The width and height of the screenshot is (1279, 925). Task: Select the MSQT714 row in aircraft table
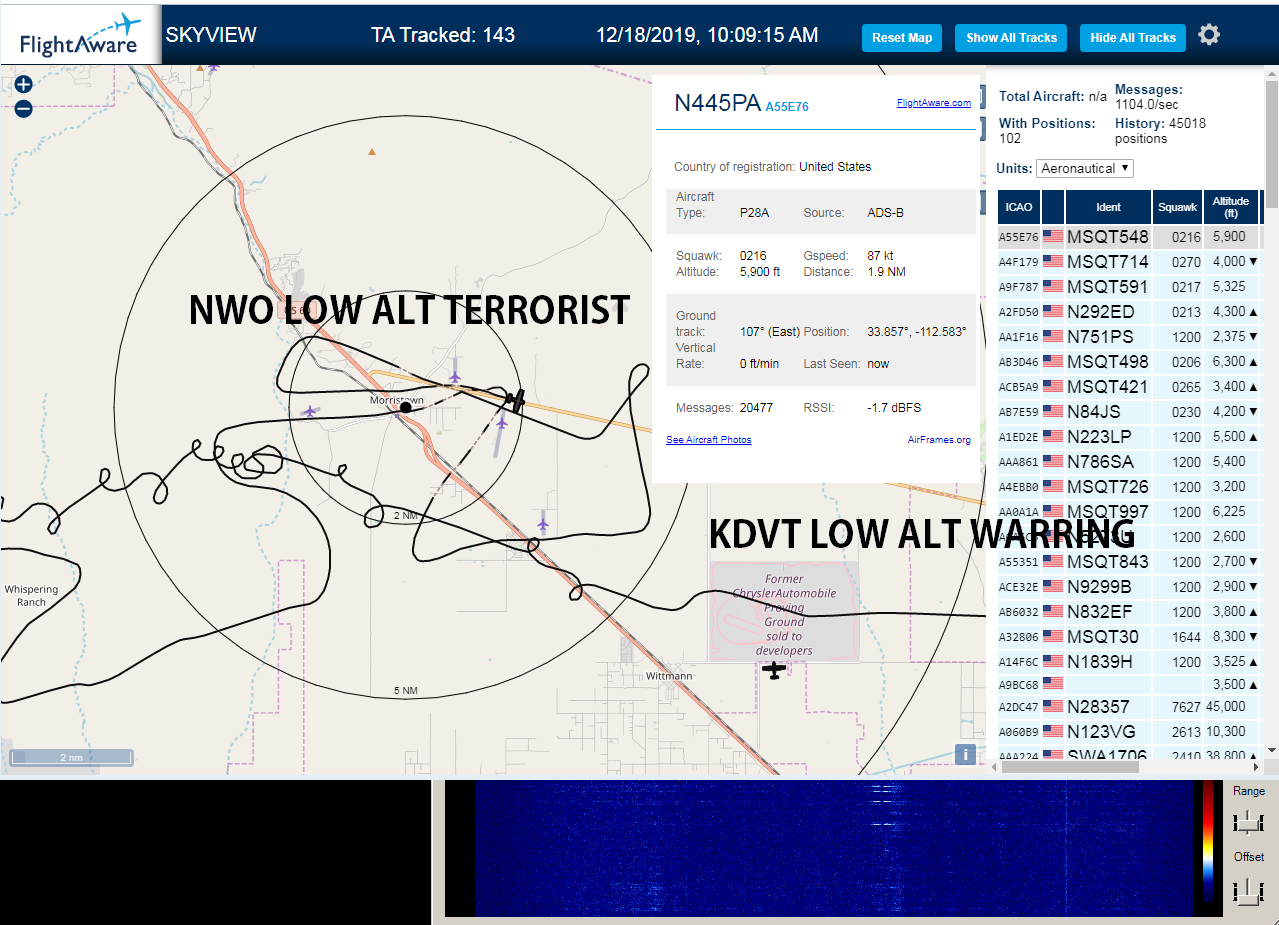tap(1129, 262)
